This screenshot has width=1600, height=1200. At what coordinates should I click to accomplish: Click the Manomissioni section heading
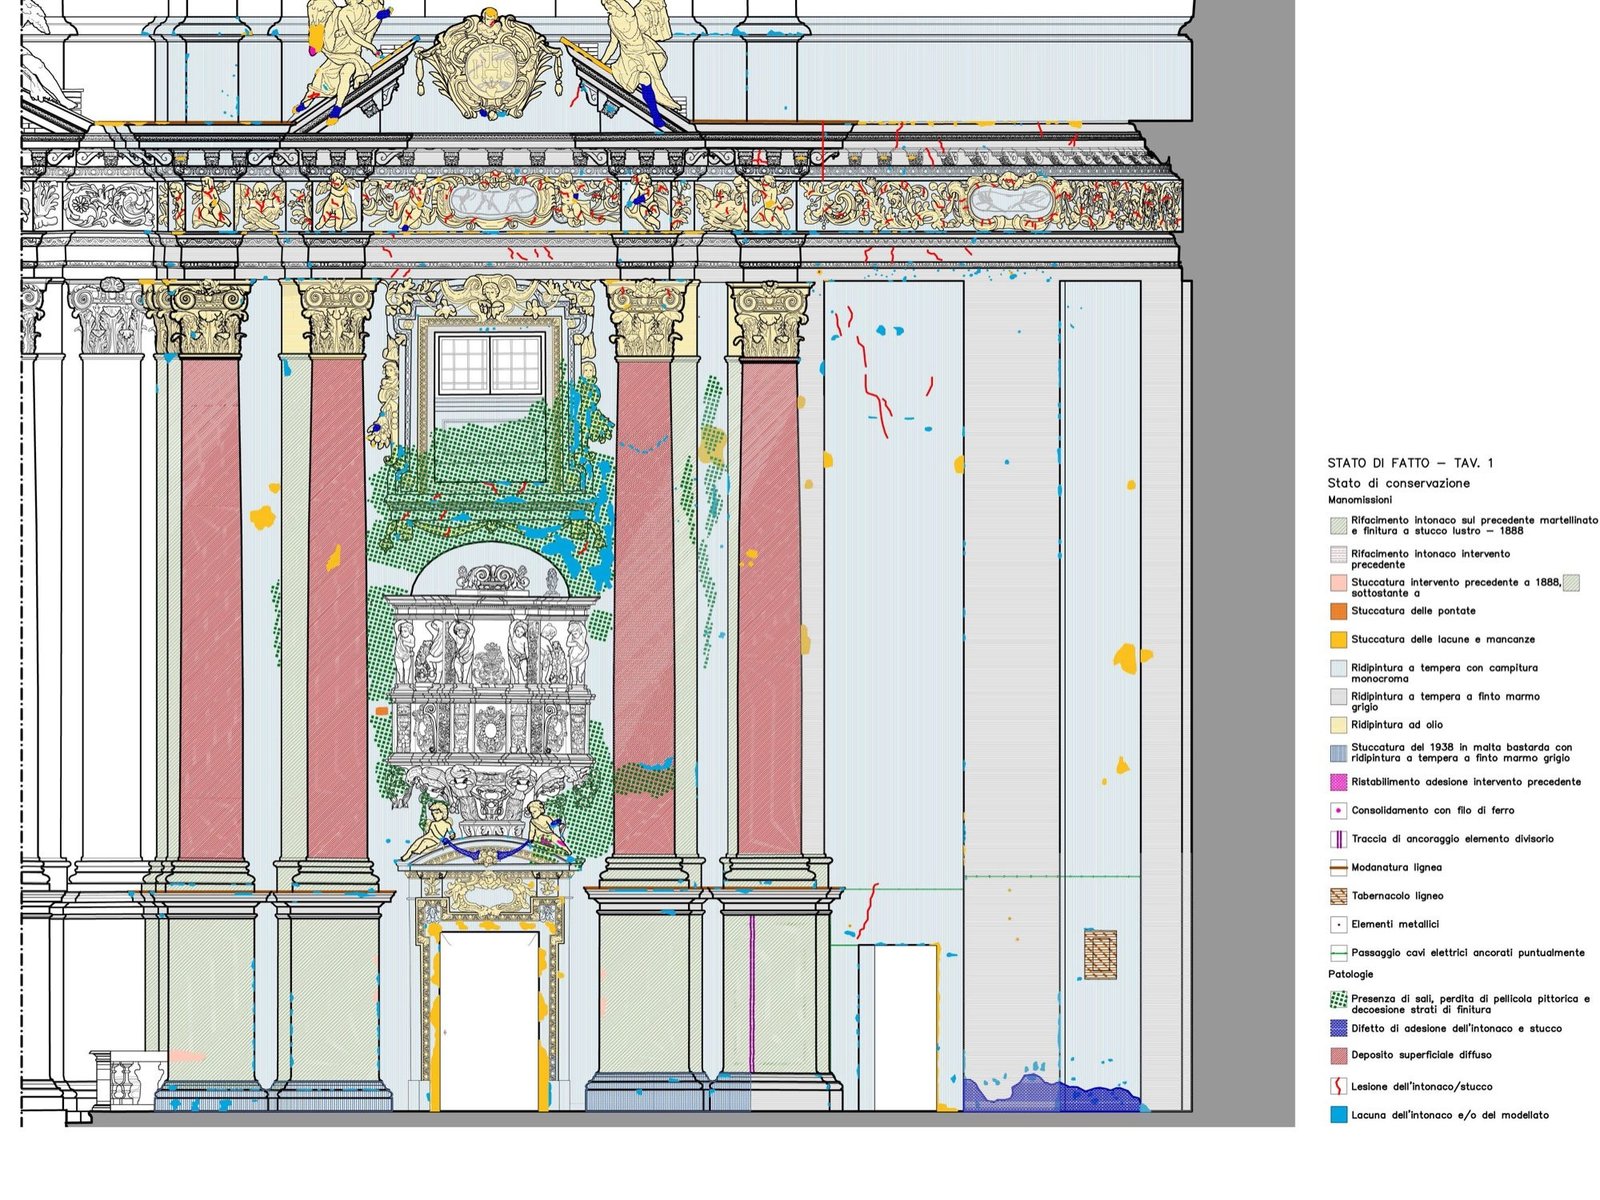[x=1360, y=500]
